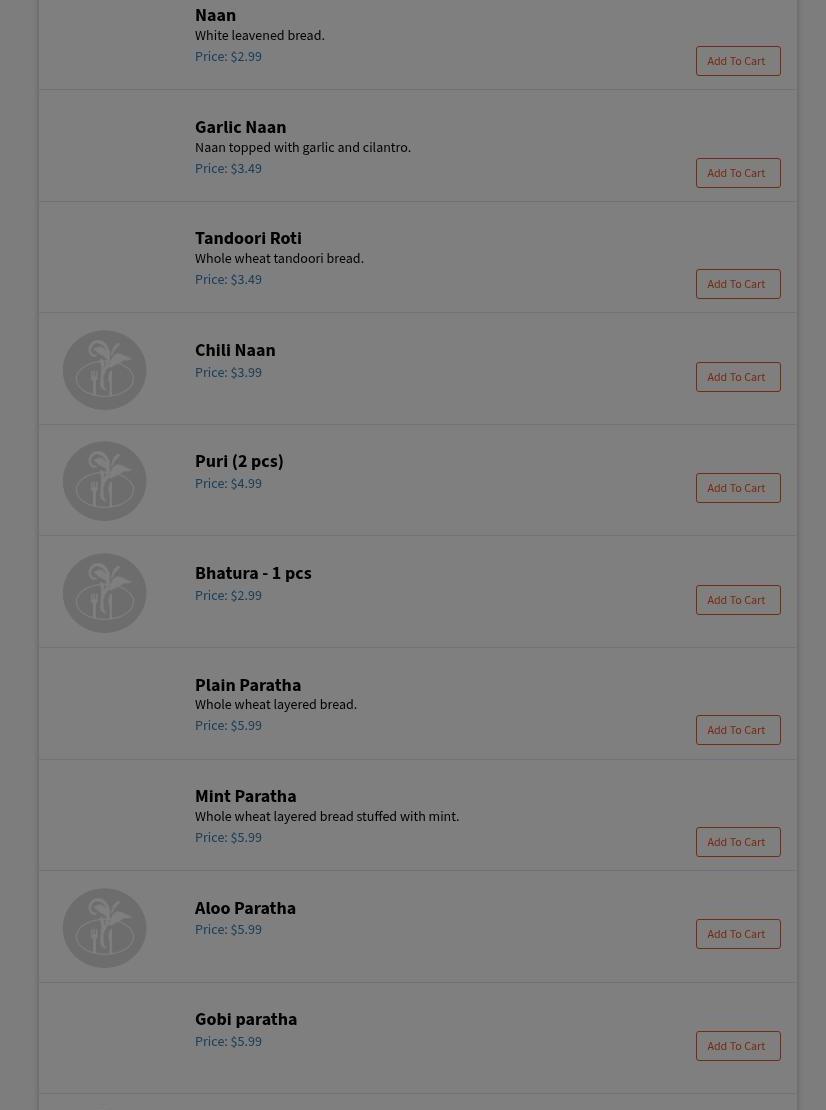Image resolution: width=826 pixels, height=1110 pixels.
Task: Open the Garlic Naan item title
Action: click(240, 127)
